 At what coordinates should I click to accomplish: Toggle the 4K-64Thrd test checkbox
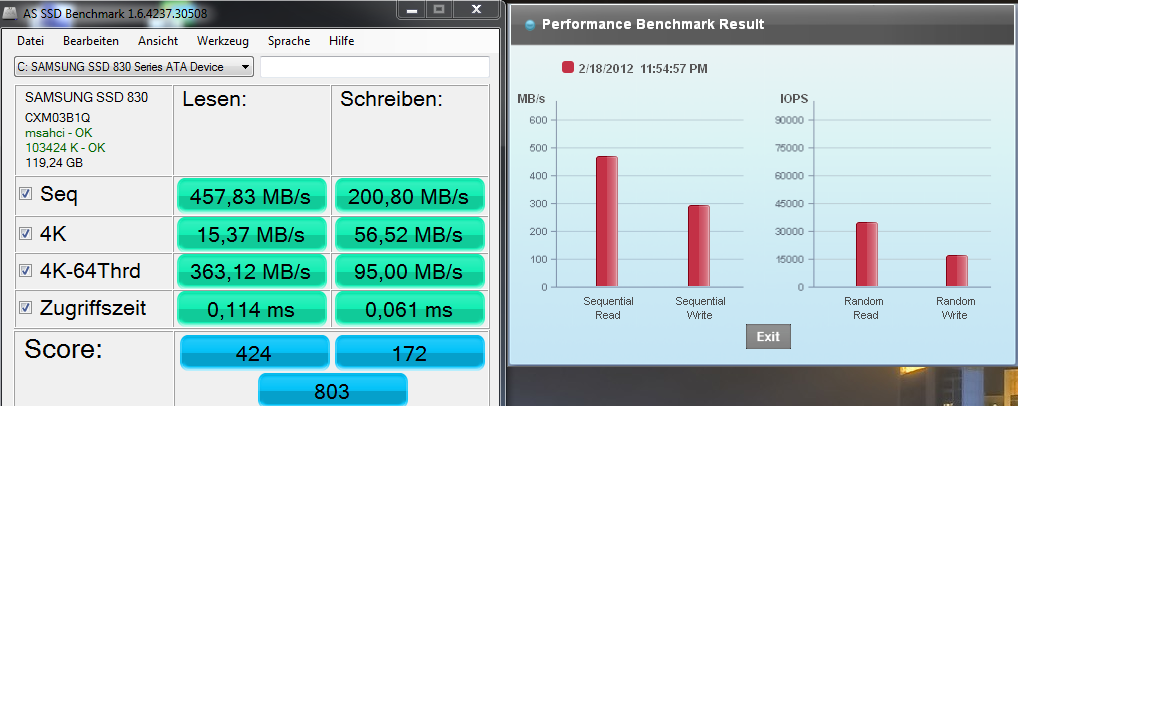(x=26, y=270)
